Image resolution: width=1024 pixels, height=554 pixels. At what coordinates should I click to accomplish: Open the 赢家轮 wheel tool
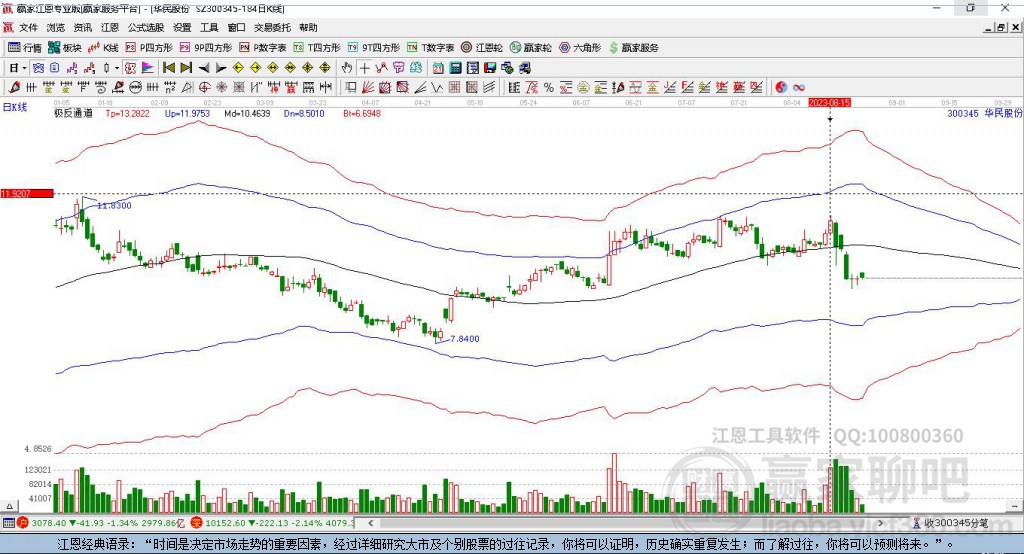click(530, 48)
